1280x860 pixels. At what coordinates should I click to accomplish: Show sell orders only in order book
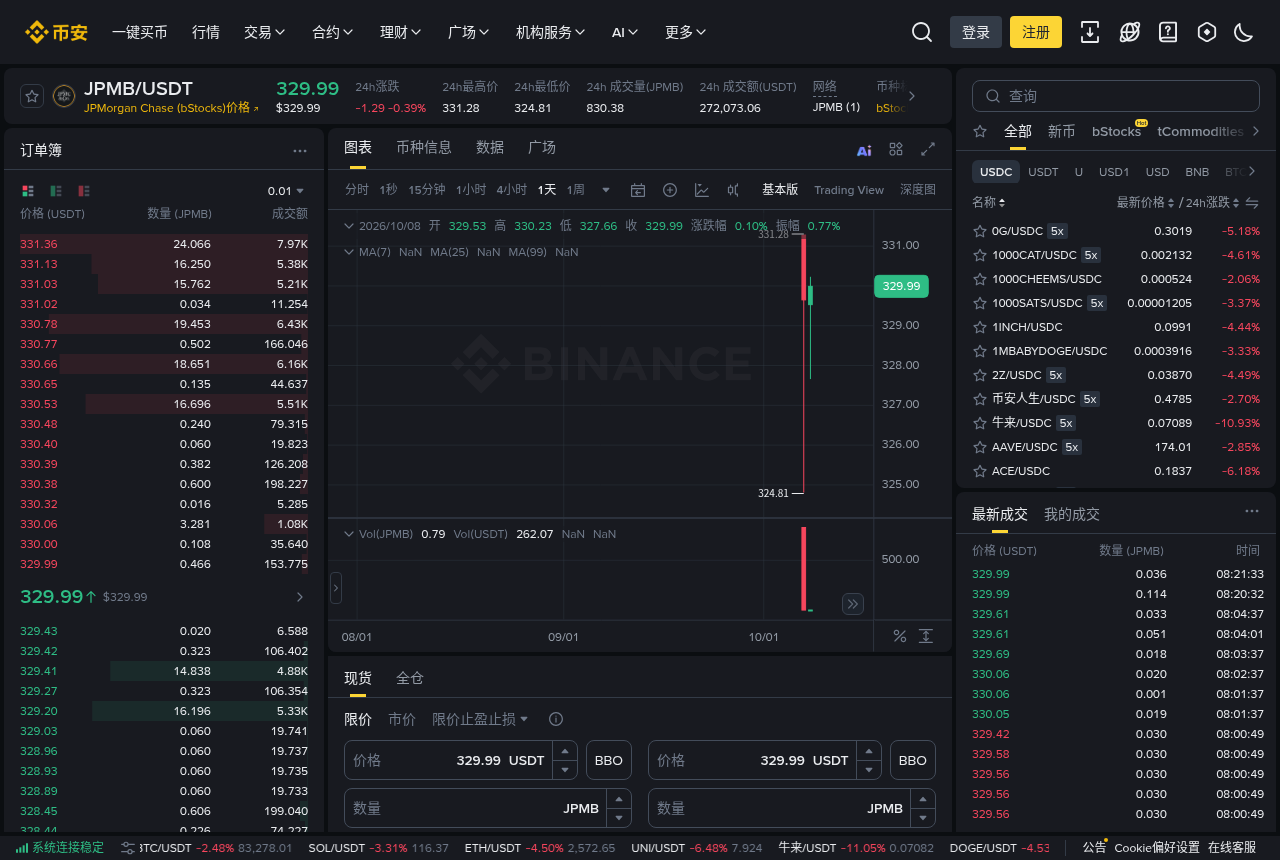[84, 191]
